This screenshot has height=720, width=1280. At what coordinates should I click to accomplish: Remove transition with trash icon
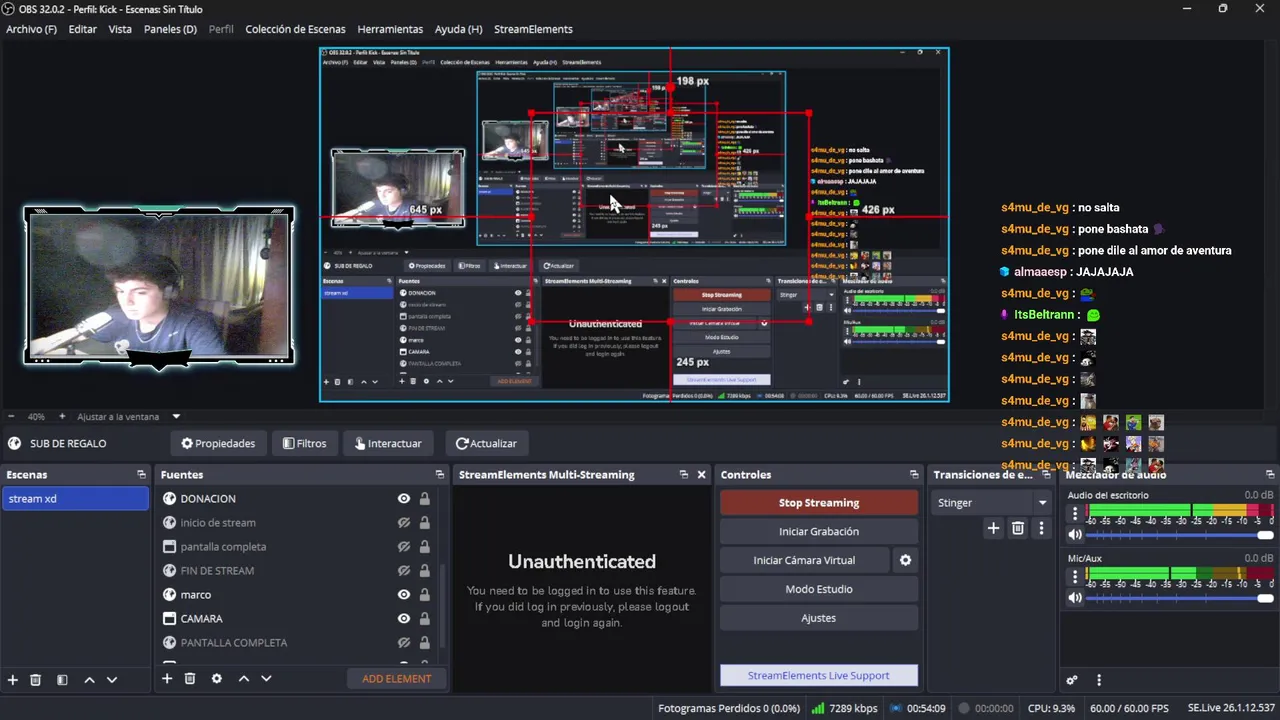pyautogui.click(x=1018, y=528)
